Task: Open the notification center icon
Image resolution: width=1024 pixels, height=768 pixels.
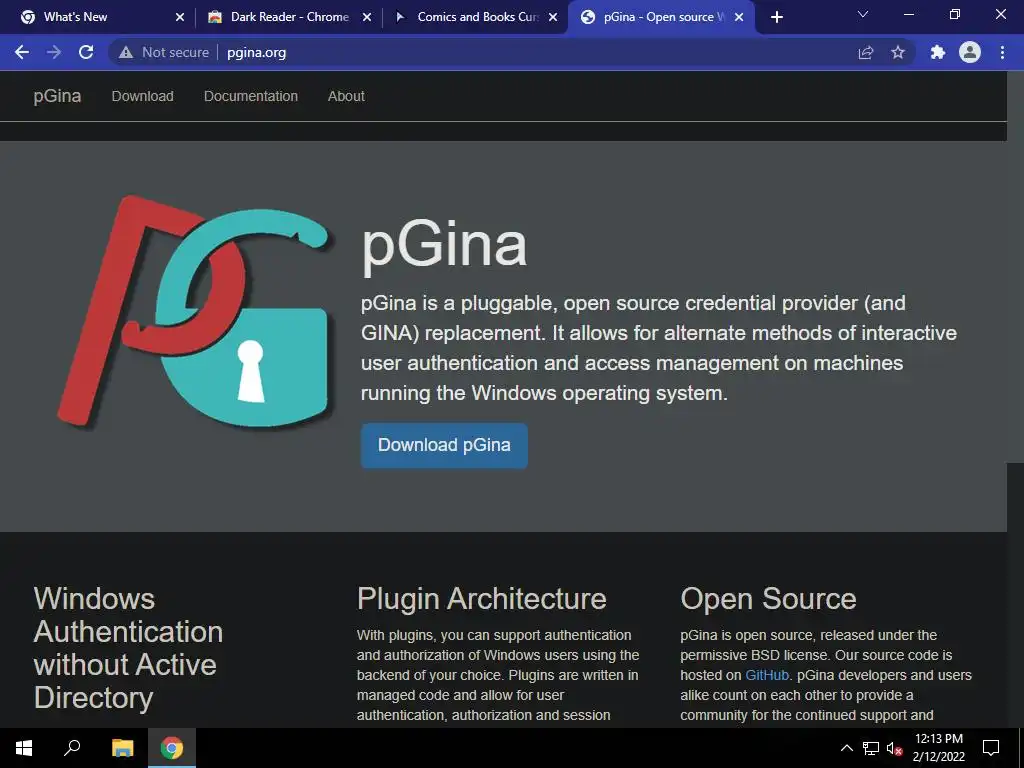Action: 991,748
